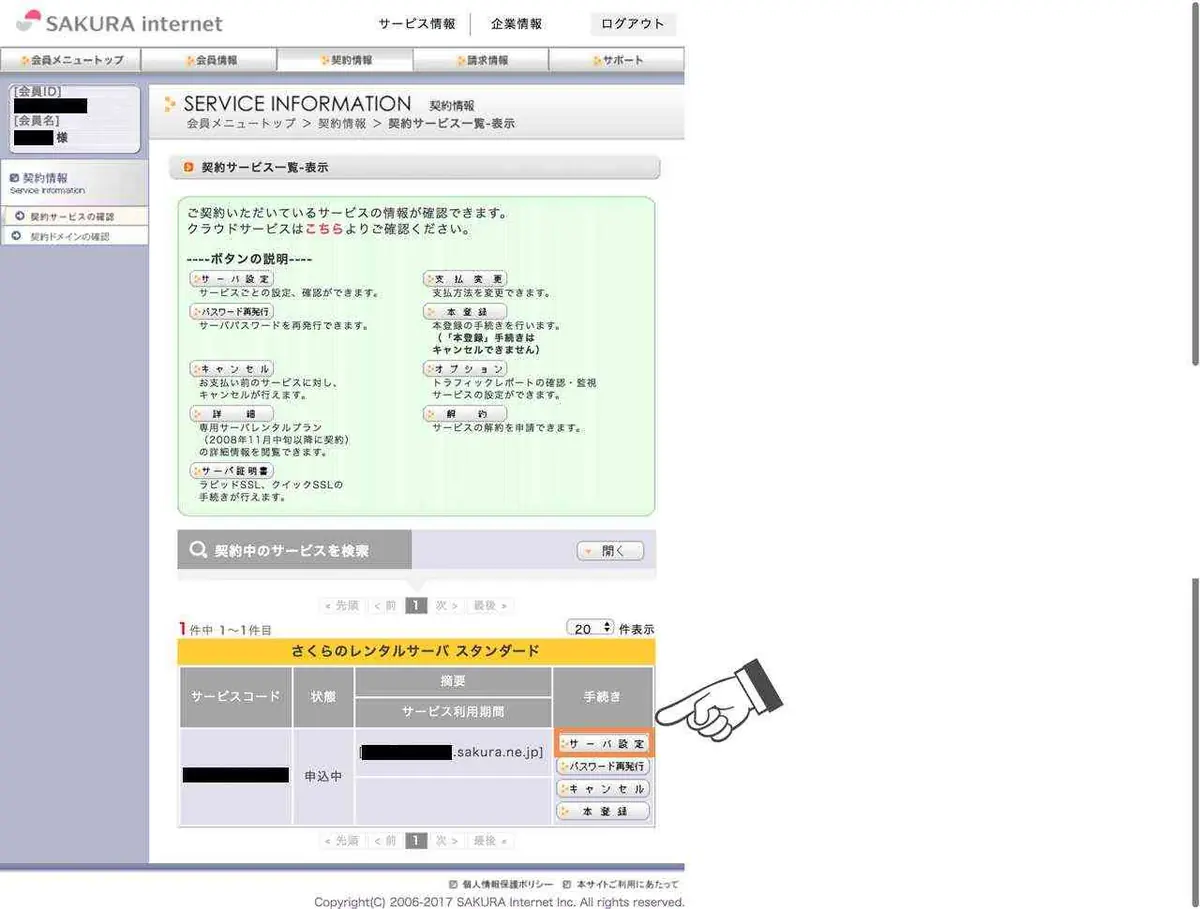Switch to the 請求情報 tab
Image resolution: width=1200 pixels, height=909 pixels.
coord(481,60)
